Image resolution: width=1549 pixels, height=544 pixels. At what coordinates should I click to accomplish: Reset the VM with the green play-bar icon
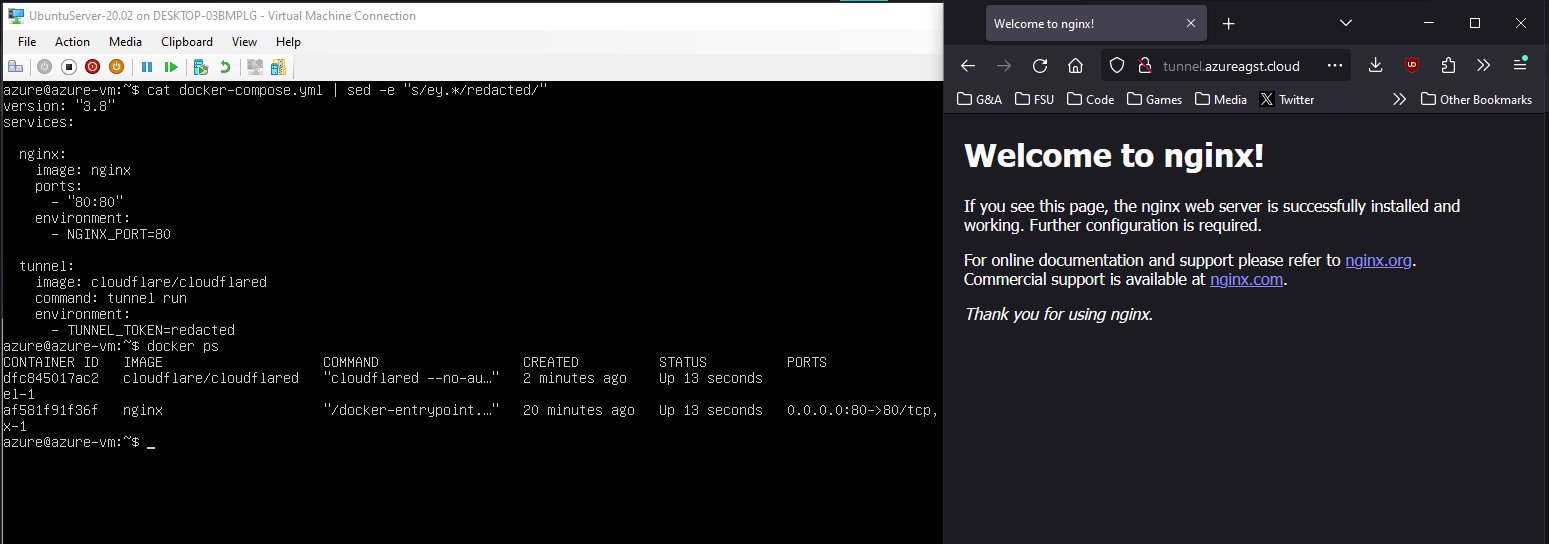(x=171, y=67)
